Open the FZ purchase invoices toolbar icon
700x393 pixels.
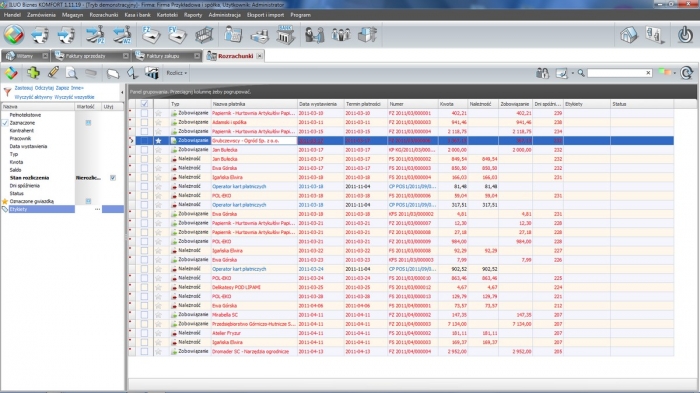click(x=151, y=35)
